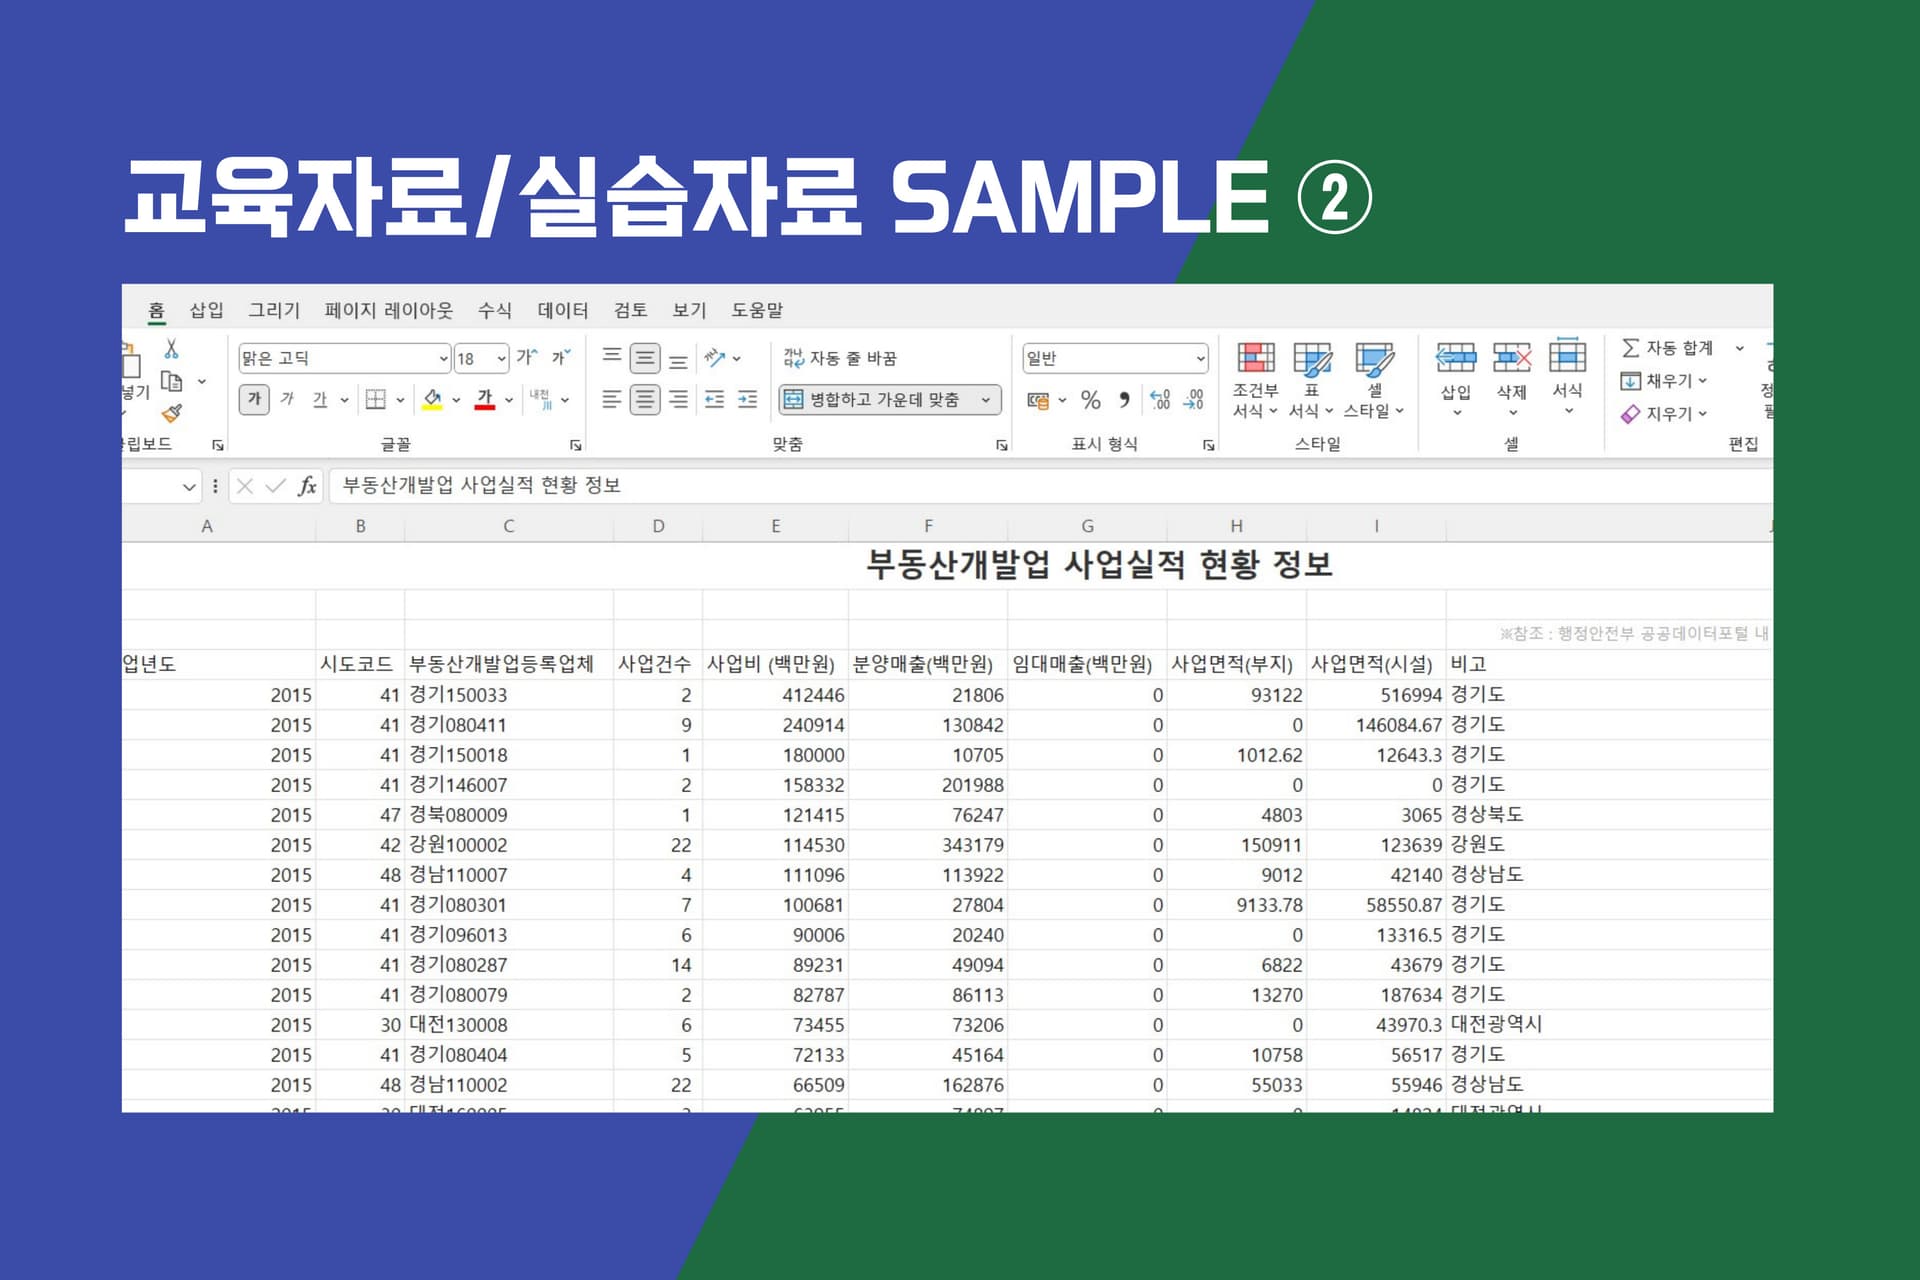The height and width of the screenshot is (1280, 1920).
Task: Click the 조건부 서식 button
Action: [x=1255, y=380]
